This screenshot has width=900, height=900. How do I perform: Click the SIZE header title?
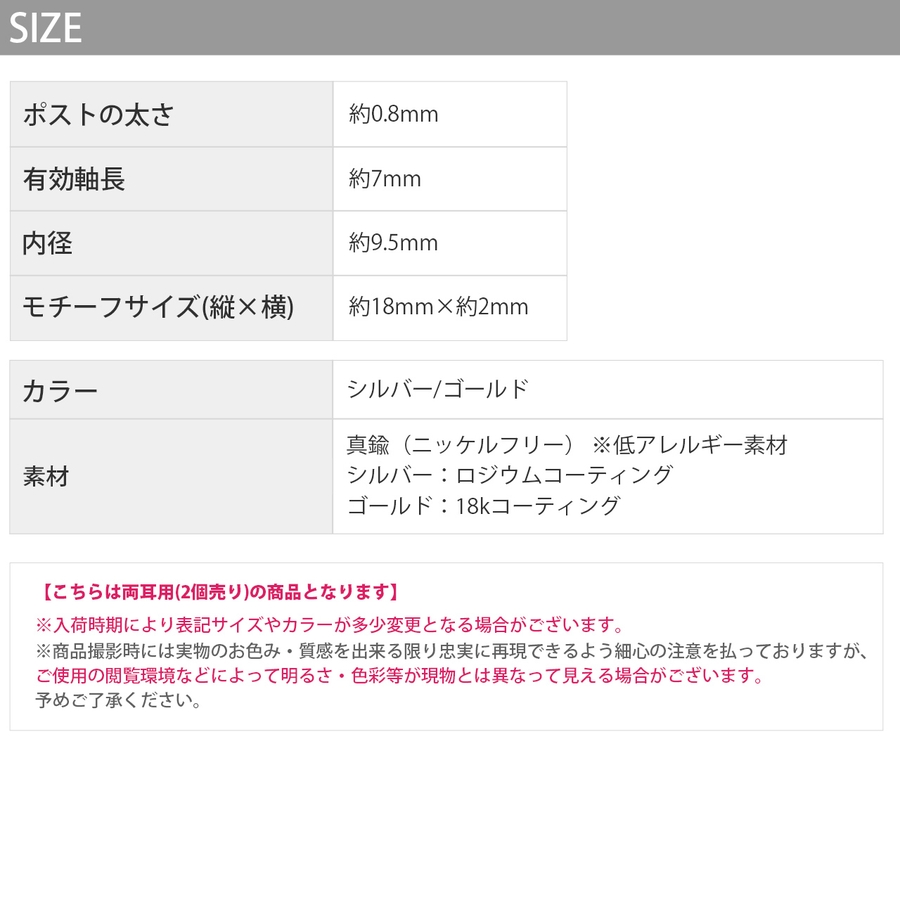tap(46, 28)
